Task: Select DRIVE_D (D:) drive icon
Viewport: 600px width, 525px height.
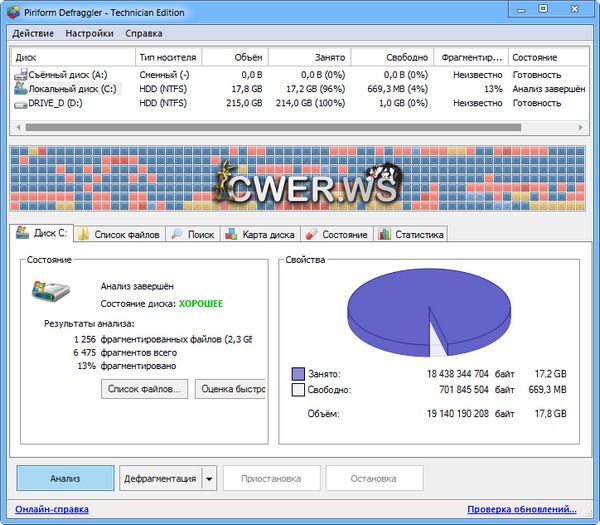Action: pyautogui.click(x=19, y=103)
